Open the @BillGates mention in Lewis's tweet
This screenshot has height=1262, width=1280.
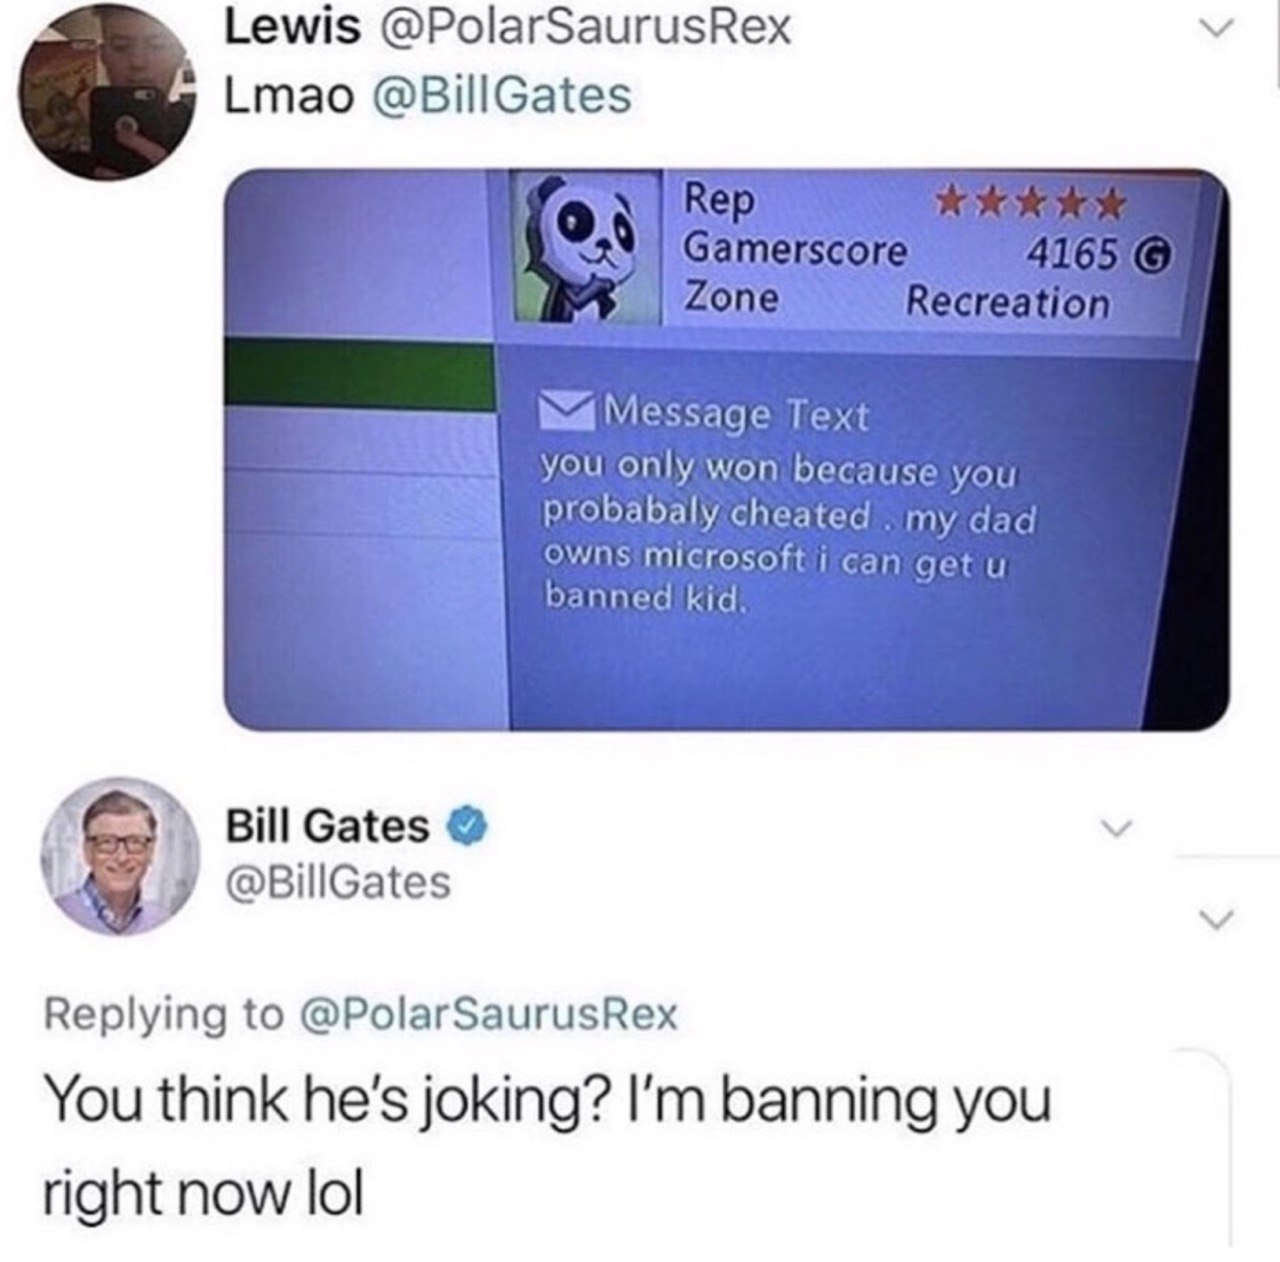(x=501, y=96)
